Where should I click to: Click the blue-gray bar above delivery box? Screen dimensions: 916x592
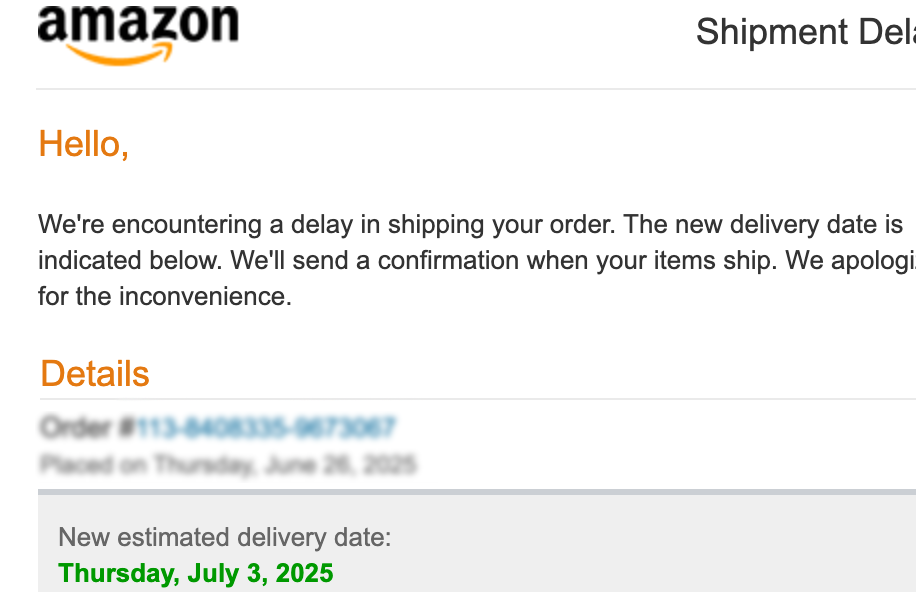click(477, 492)
